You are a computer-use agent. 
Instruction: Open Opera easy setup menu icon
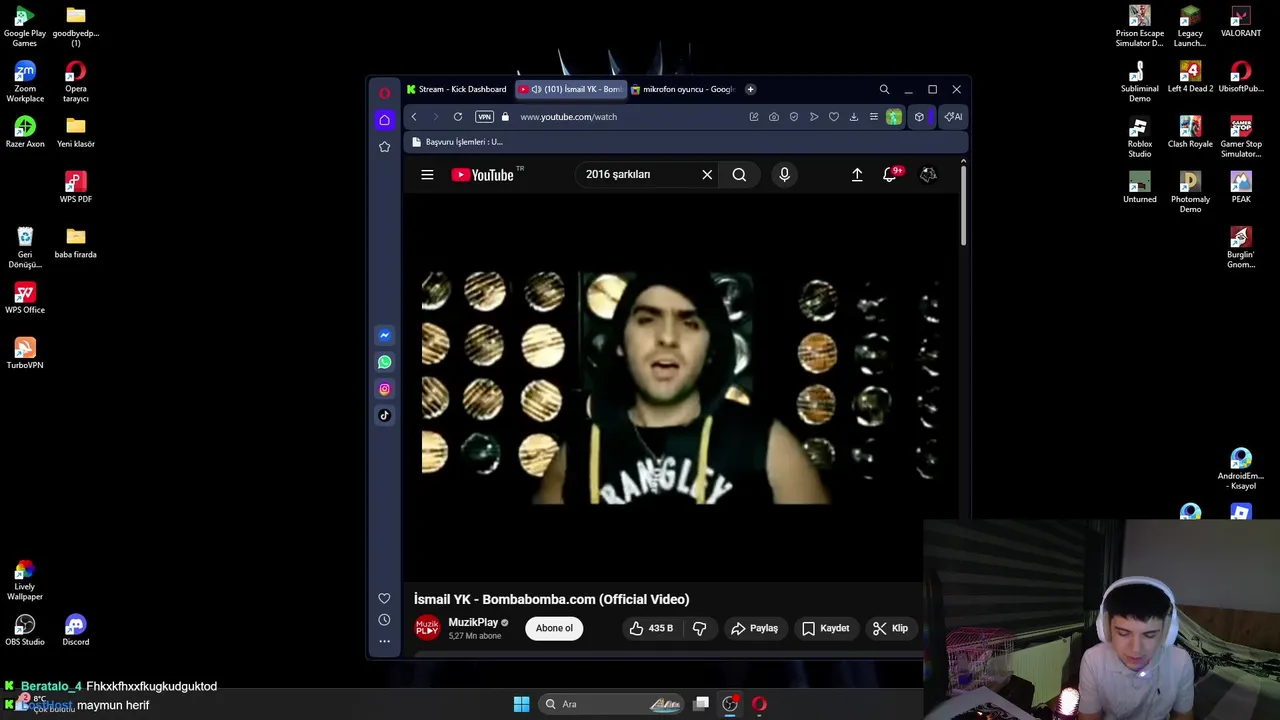tap(874, 117)
